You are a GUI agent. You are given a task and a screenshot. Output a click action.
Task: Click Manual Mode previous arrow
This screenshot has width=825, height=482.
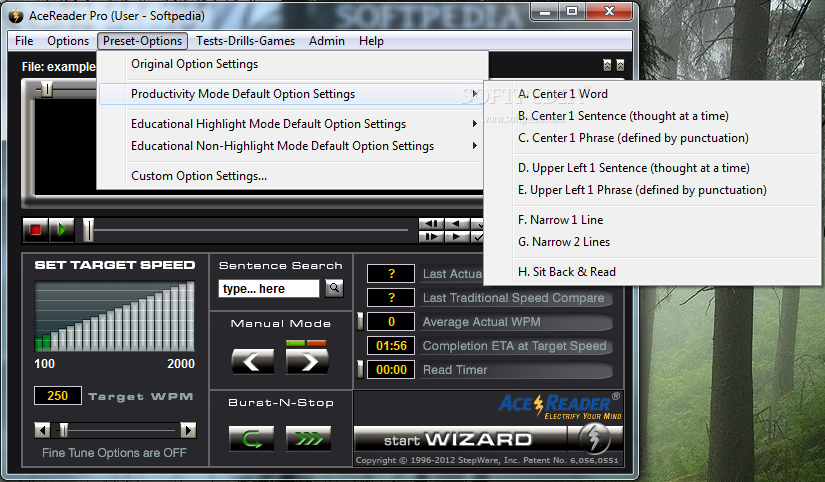pyautogui.click(x=253, y=362)
